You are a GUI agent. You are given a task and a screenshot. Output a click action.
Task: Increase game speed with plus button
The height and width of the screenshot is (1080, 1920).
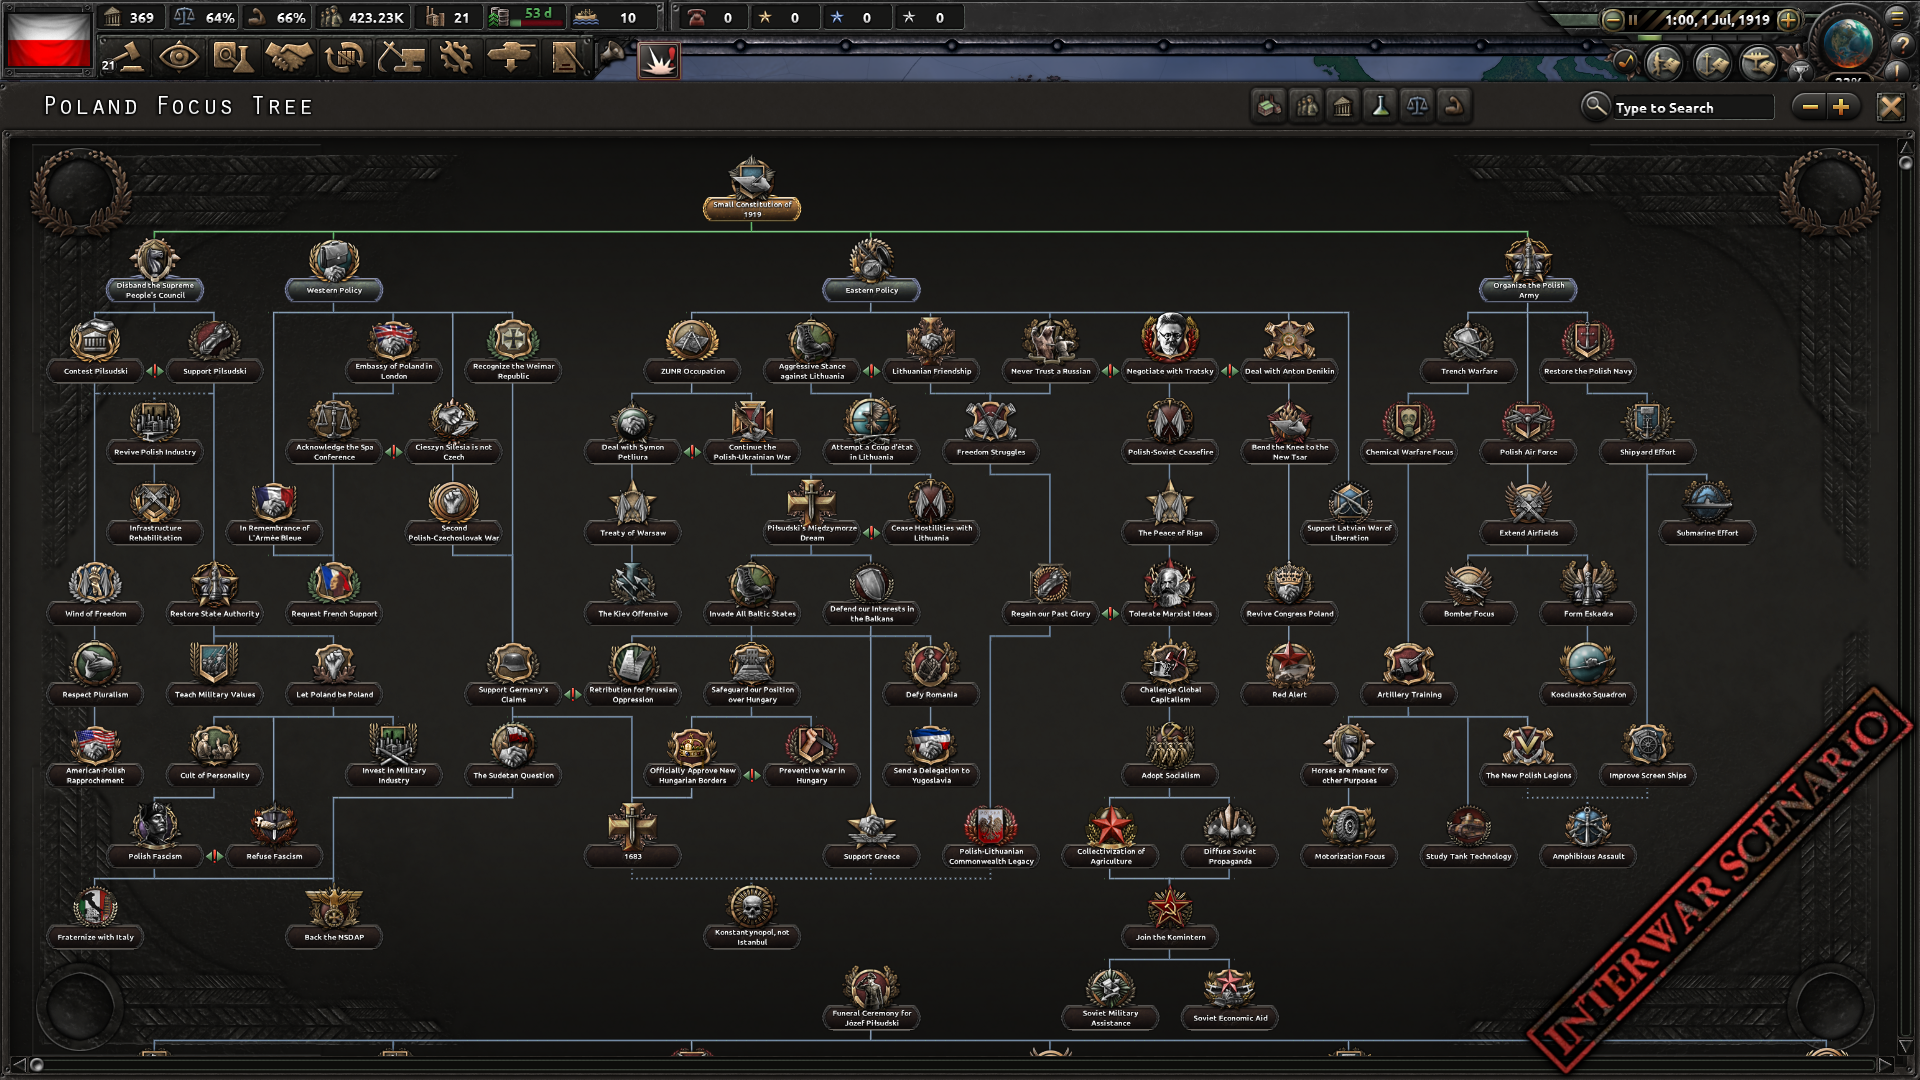(1788, 19)
